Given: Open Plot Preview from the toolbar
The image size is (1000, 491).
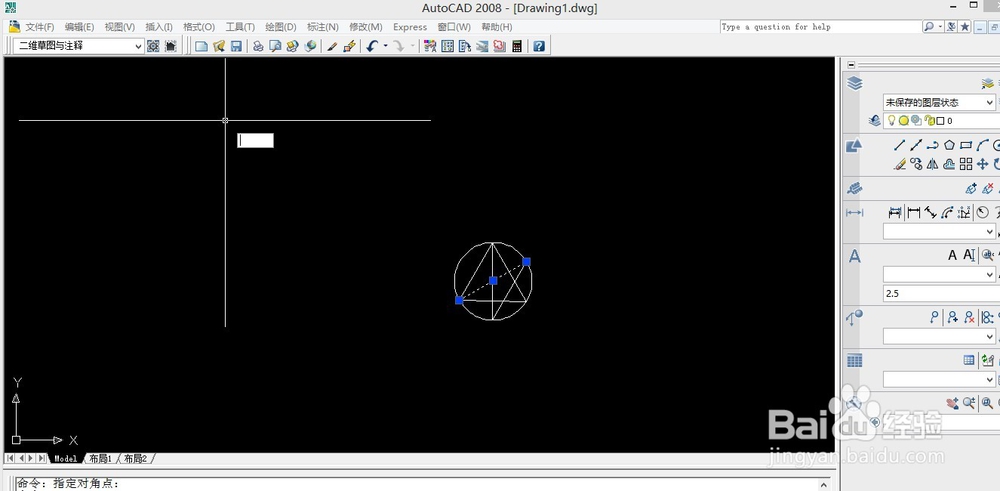Looking at the screenshot, I should [276, 46].
